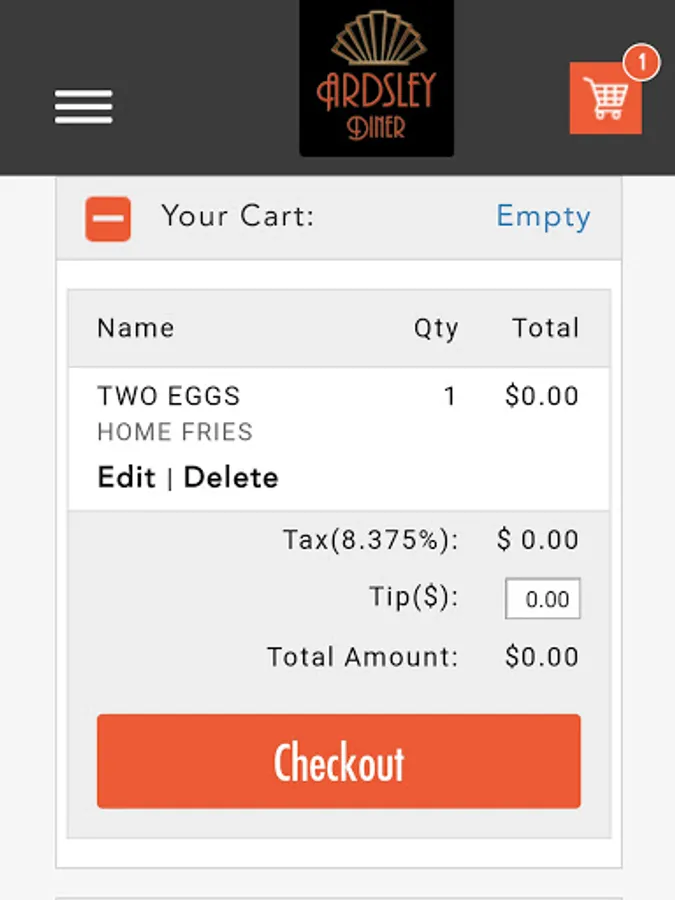The height and width of the screenshot is (900, 675).
Task: Edit the Two Eggs cart item
Action: 126,477
